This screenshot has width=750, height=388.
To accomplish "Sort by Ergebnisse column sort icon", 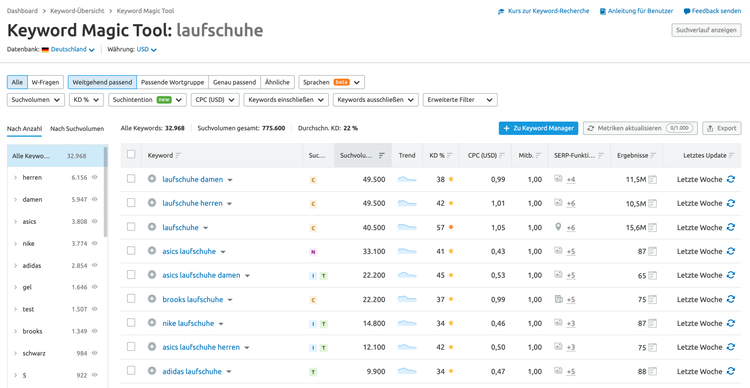I will coord(653,155).
